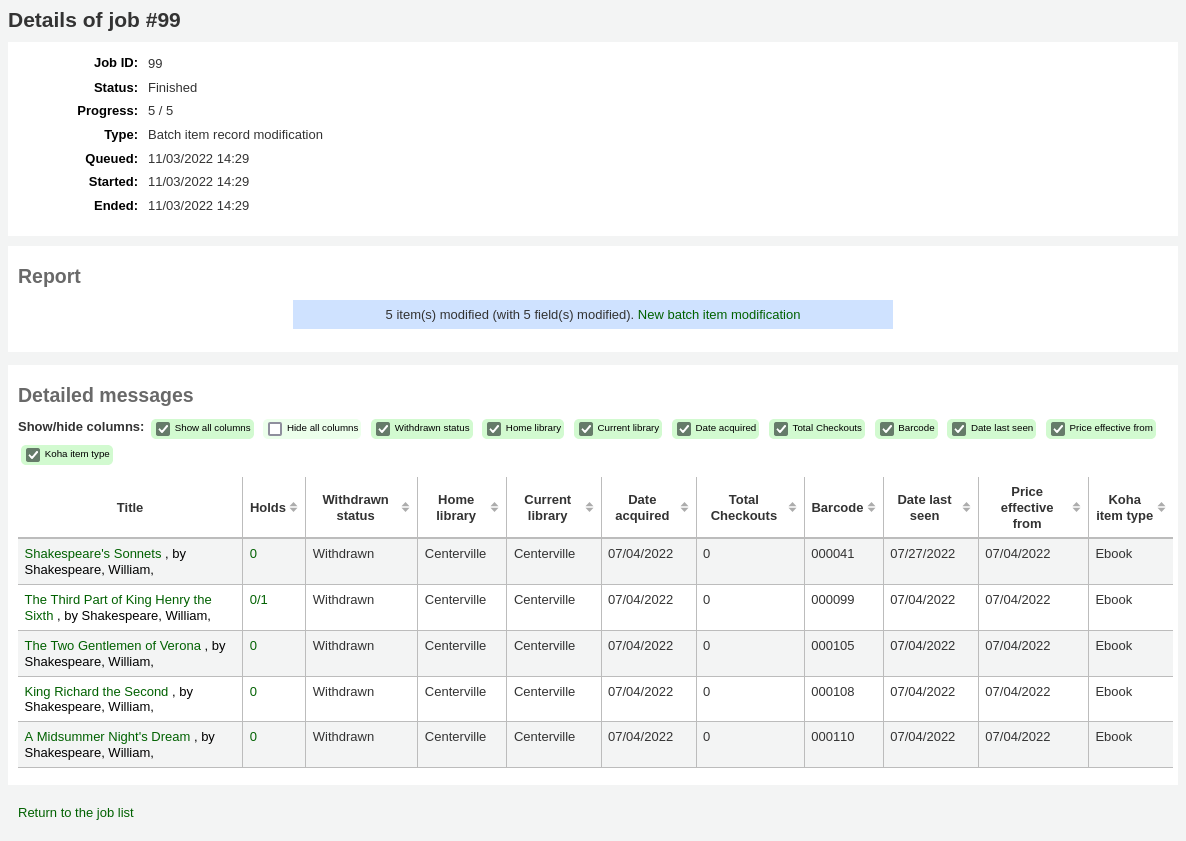Return to the job list
This screenshot has width=1186, height=841.
pyautogui.click(x=76, y=812)
